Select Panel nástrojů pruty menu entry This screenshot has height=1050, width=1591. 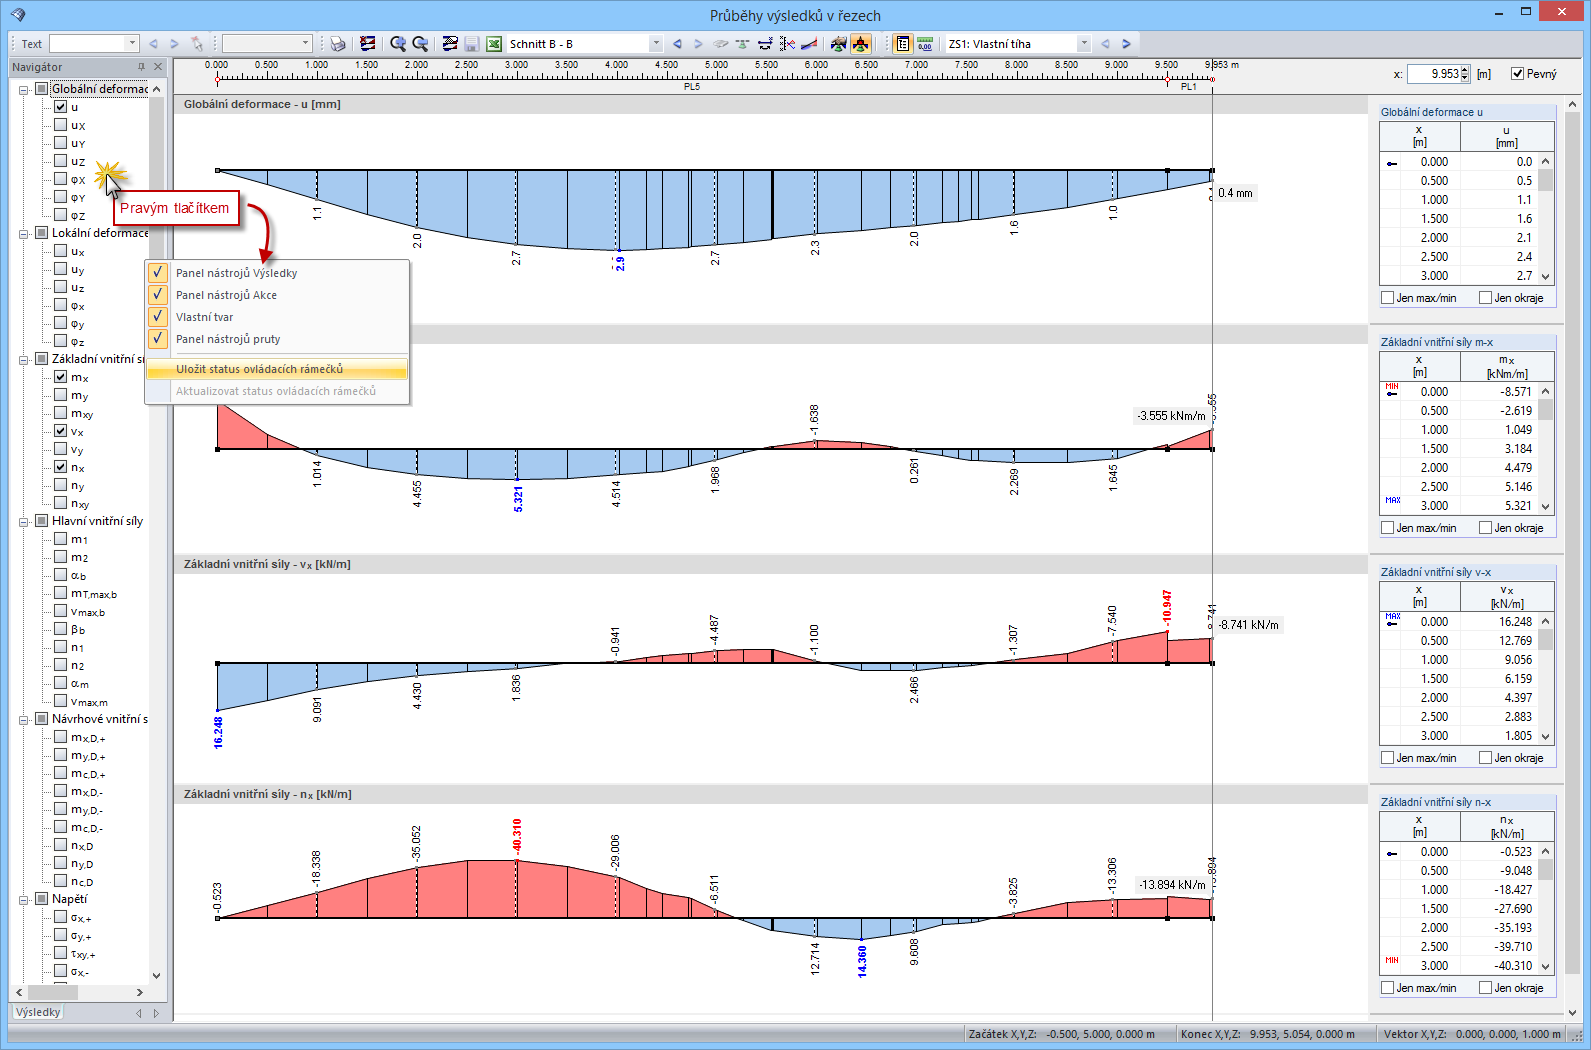pyautogui.click(x=277, y=339)
